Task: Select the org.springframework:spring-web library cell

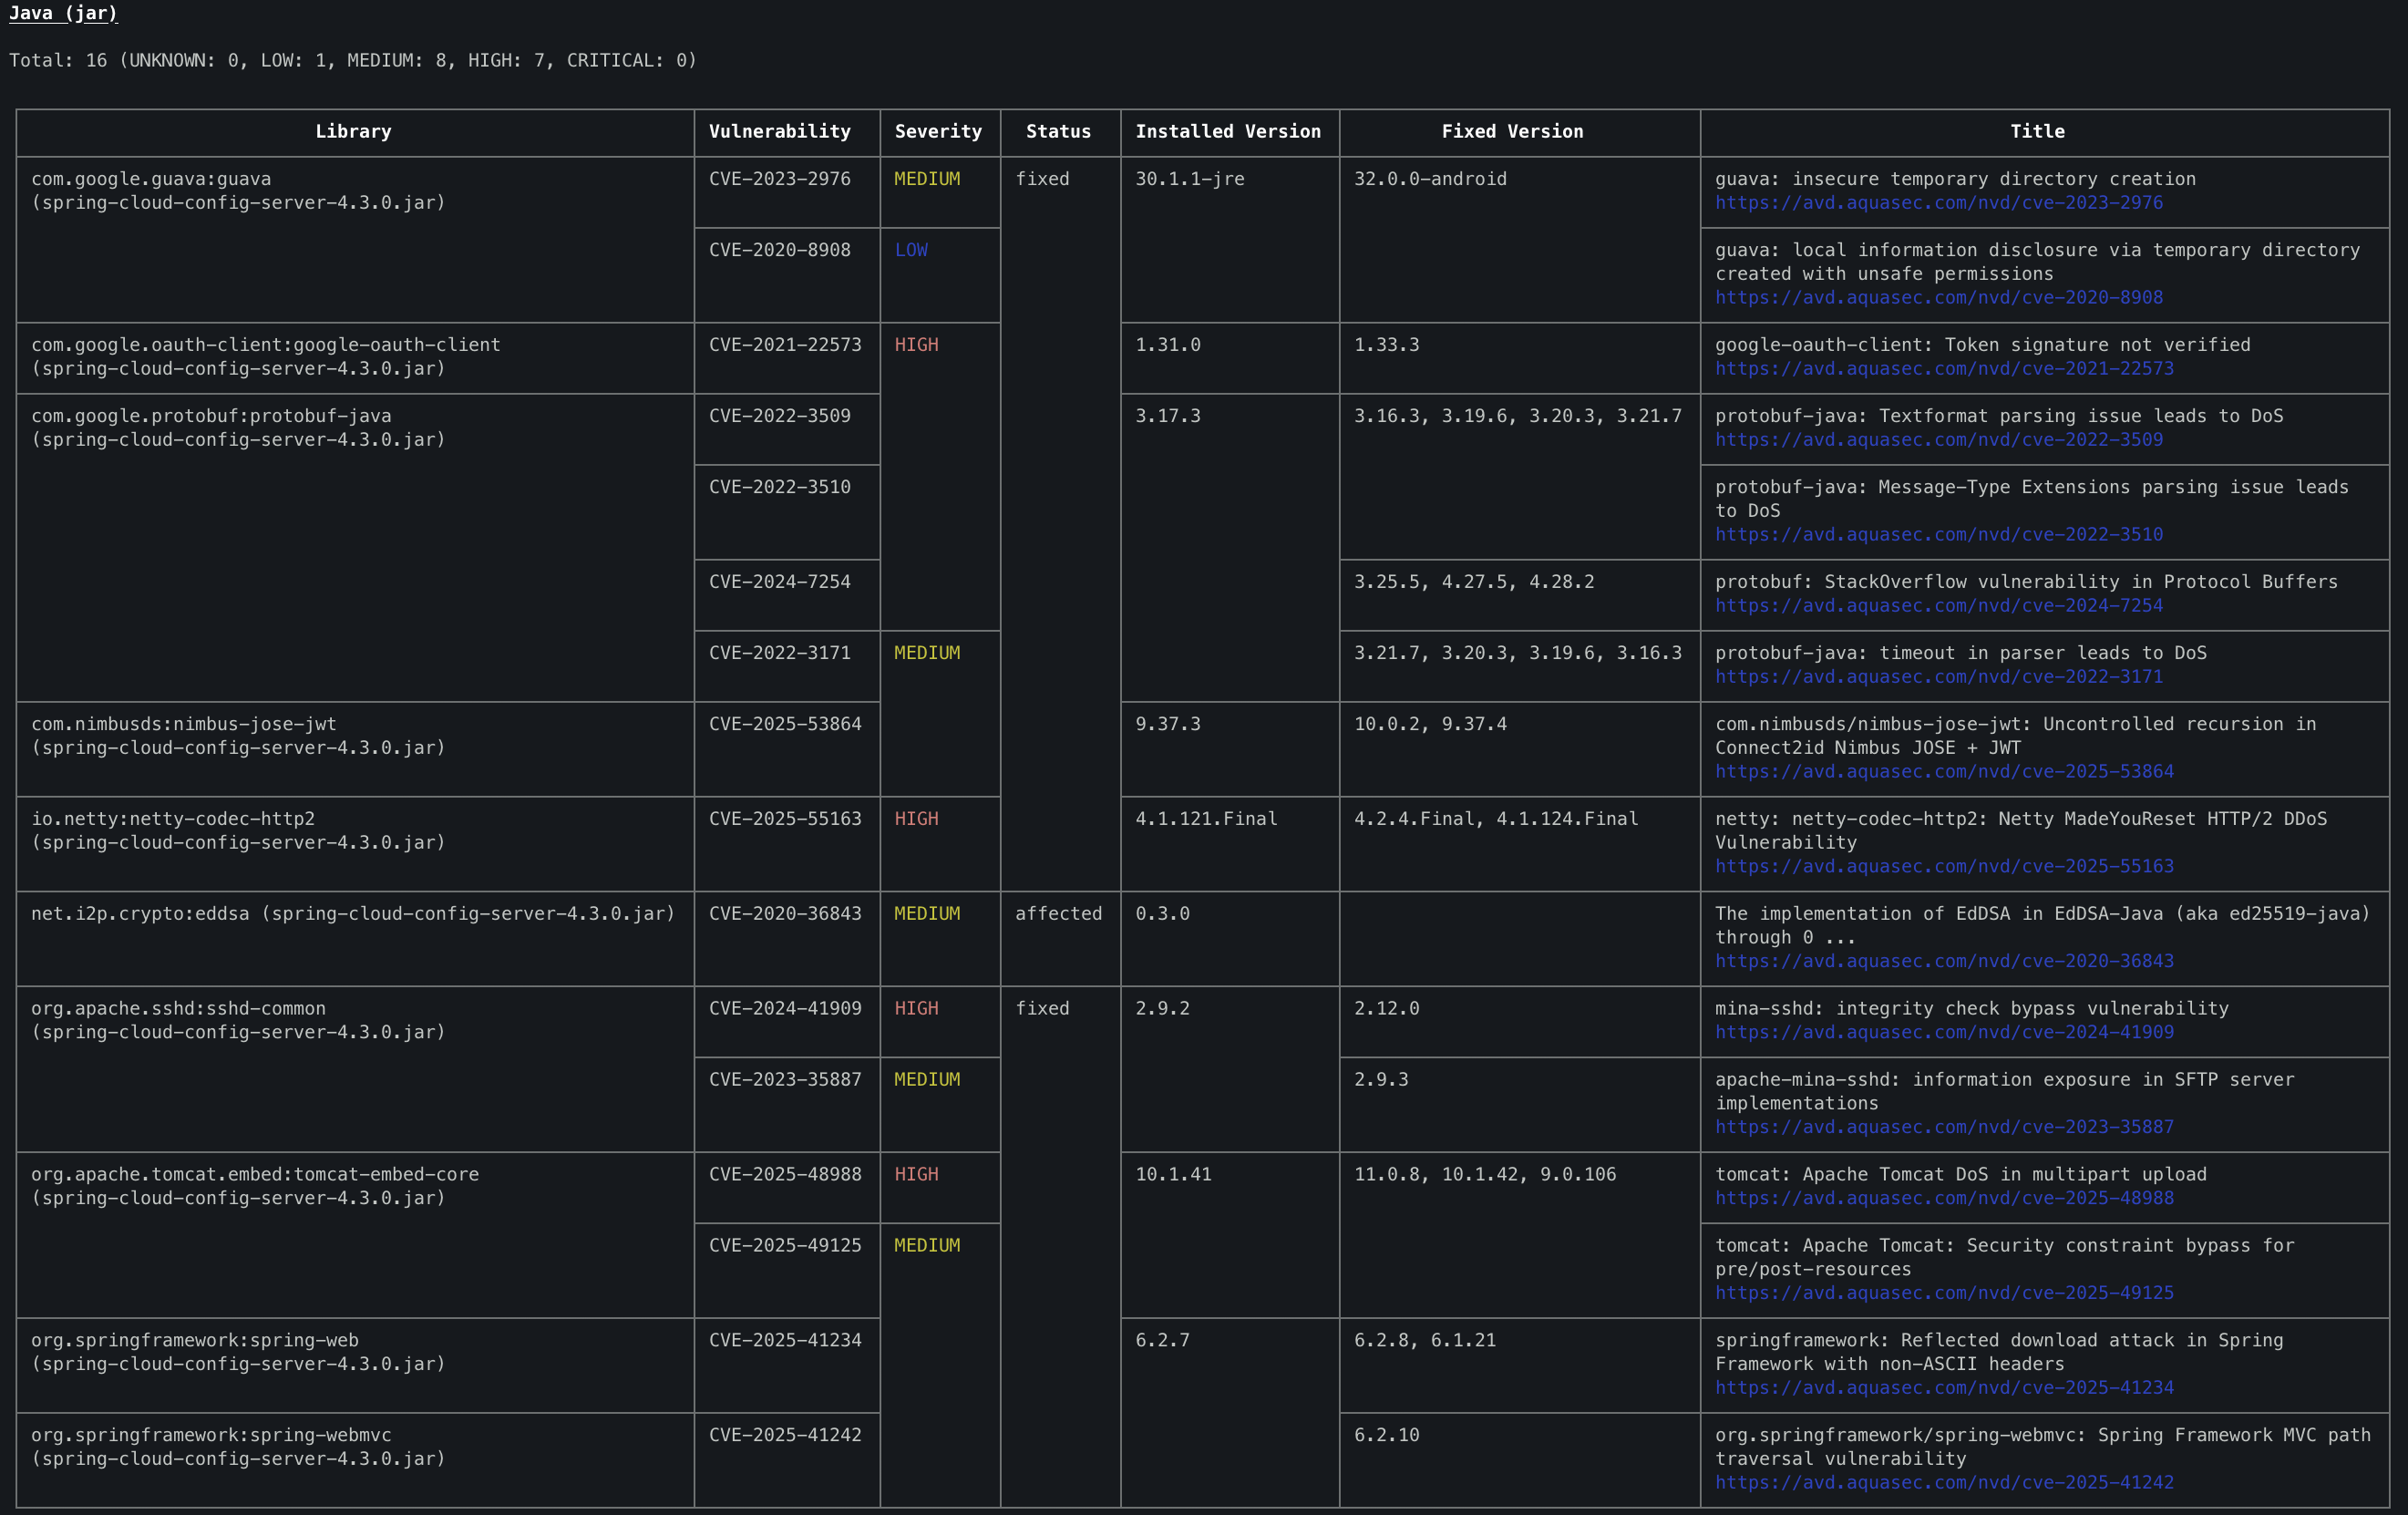Action: tap(355, 1365)
